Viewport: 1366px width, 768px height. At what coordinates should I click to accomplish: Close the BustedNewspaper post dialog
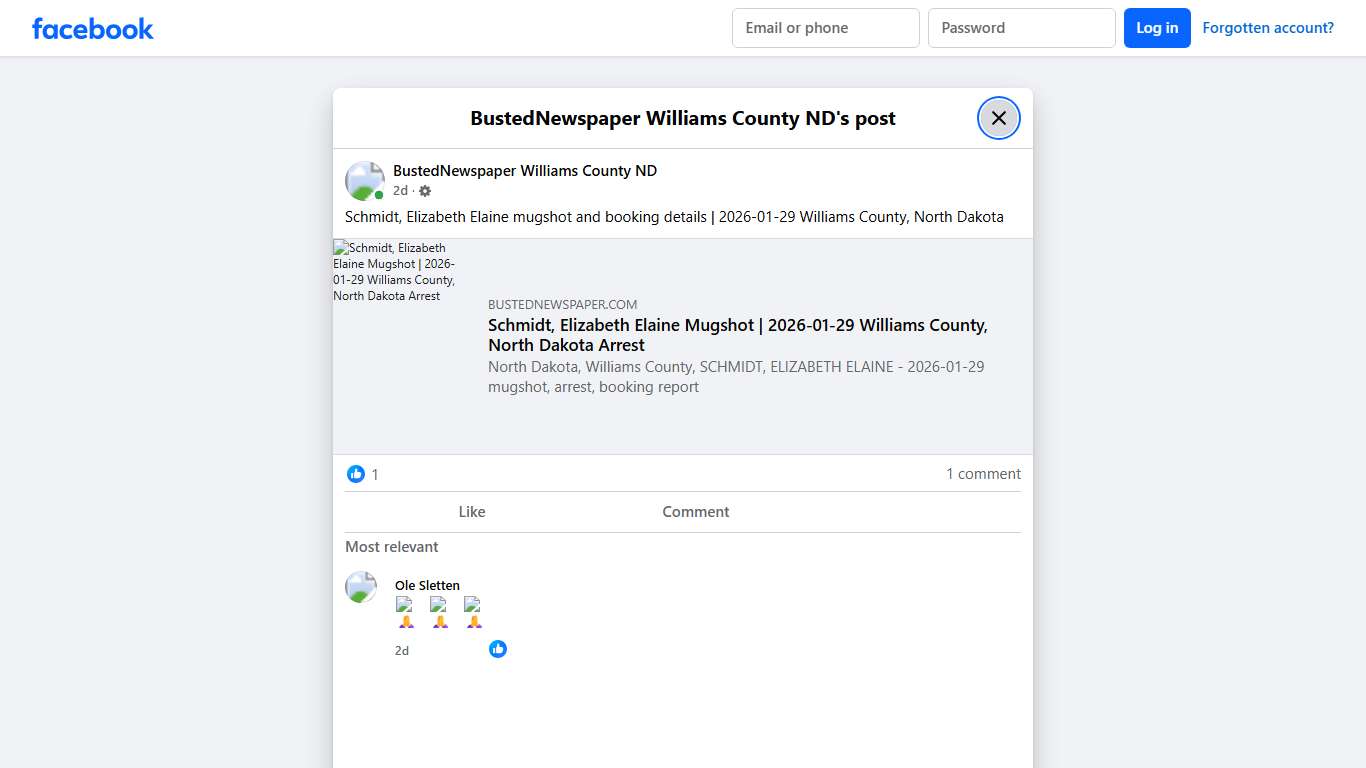point(998,118)
